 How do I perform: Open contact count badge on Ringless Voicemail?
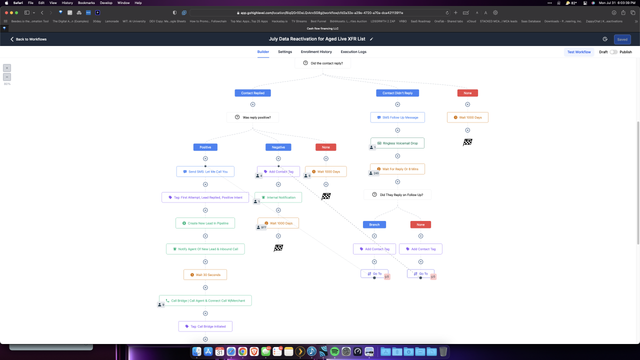373,147
